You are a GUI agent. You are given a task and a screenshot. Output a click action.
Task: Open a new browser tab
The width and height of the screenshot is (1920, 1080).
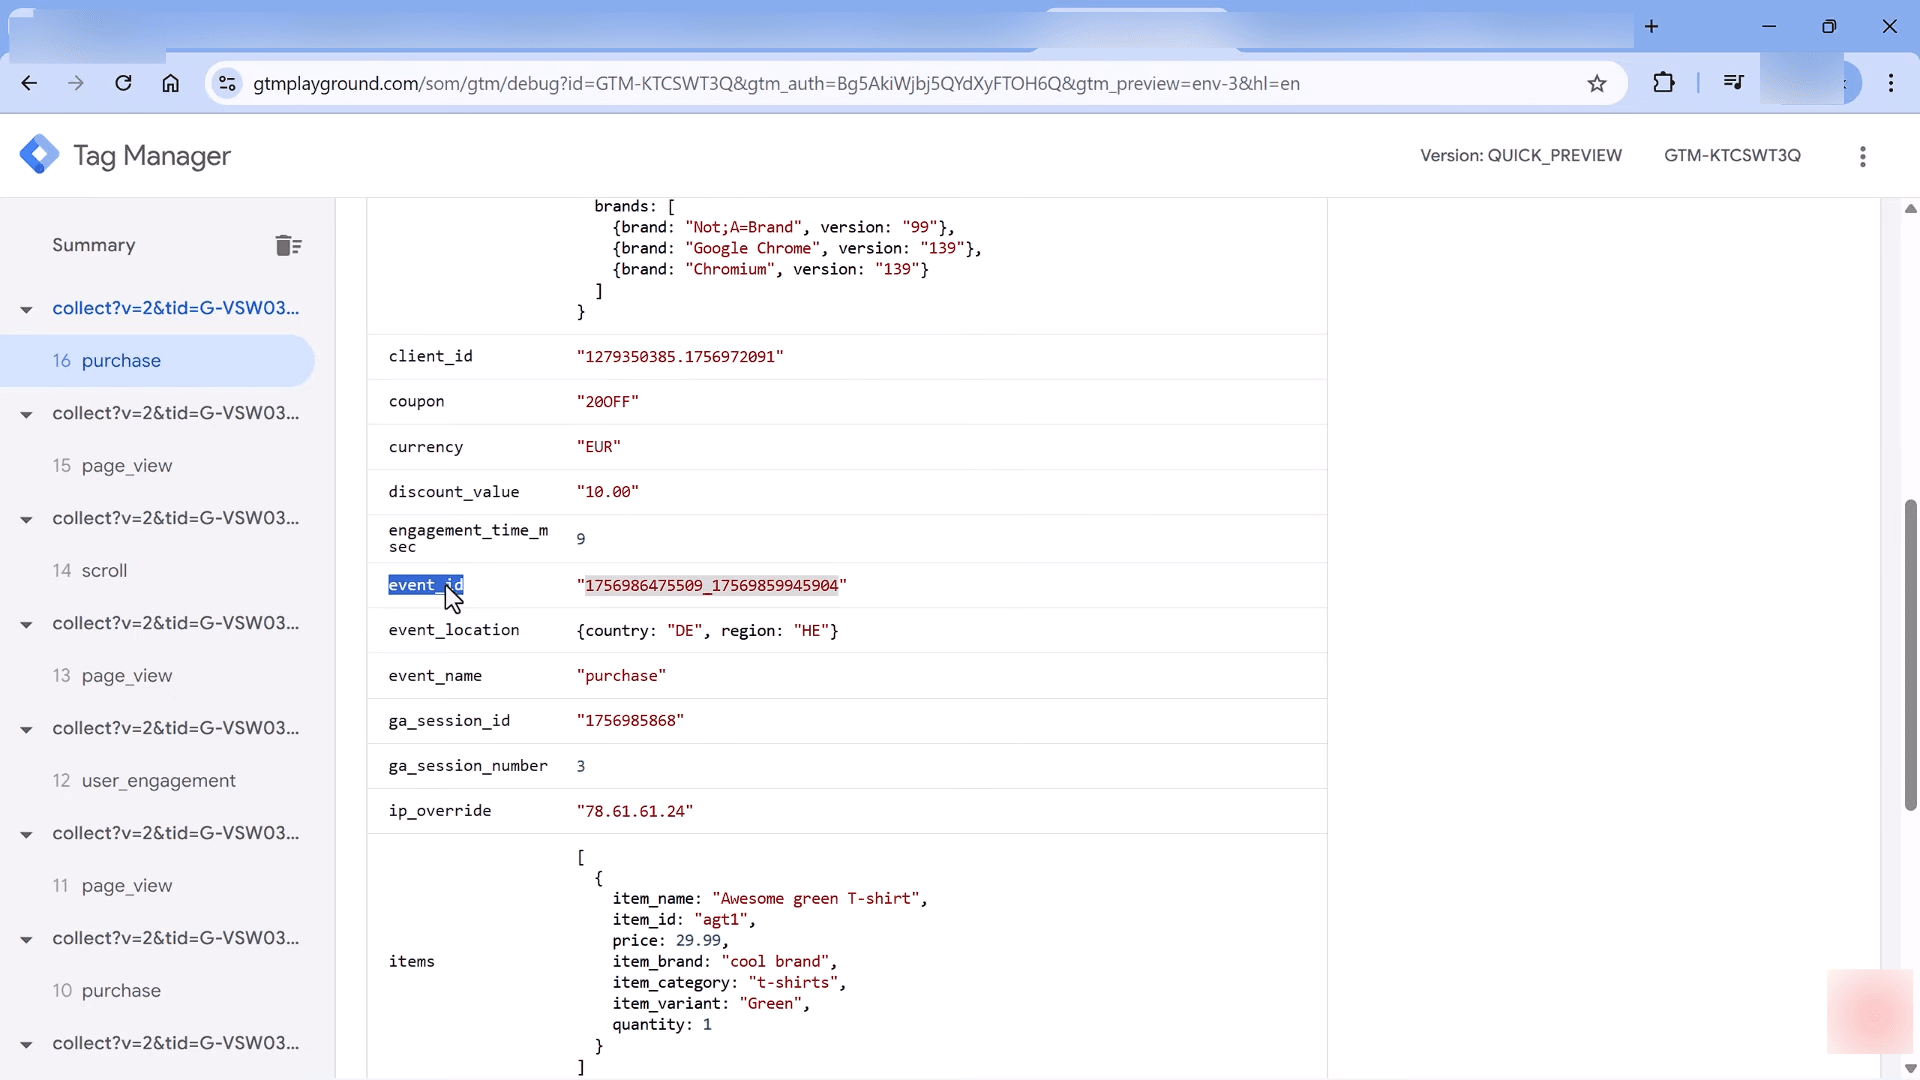[x=1652, y=27]
